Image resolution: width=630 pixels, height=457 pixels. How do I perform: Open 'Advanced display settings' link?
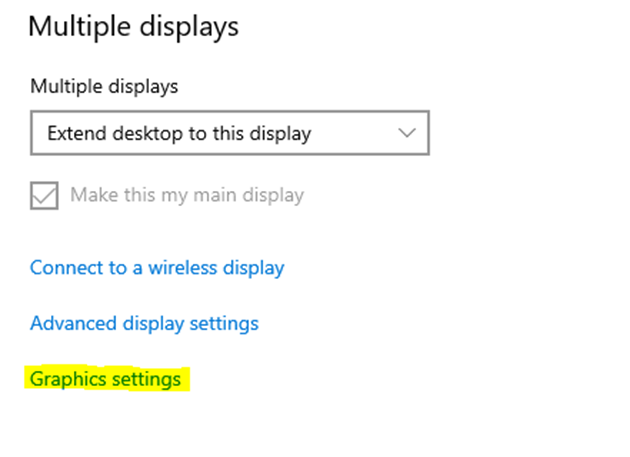(x=144, y=324)
